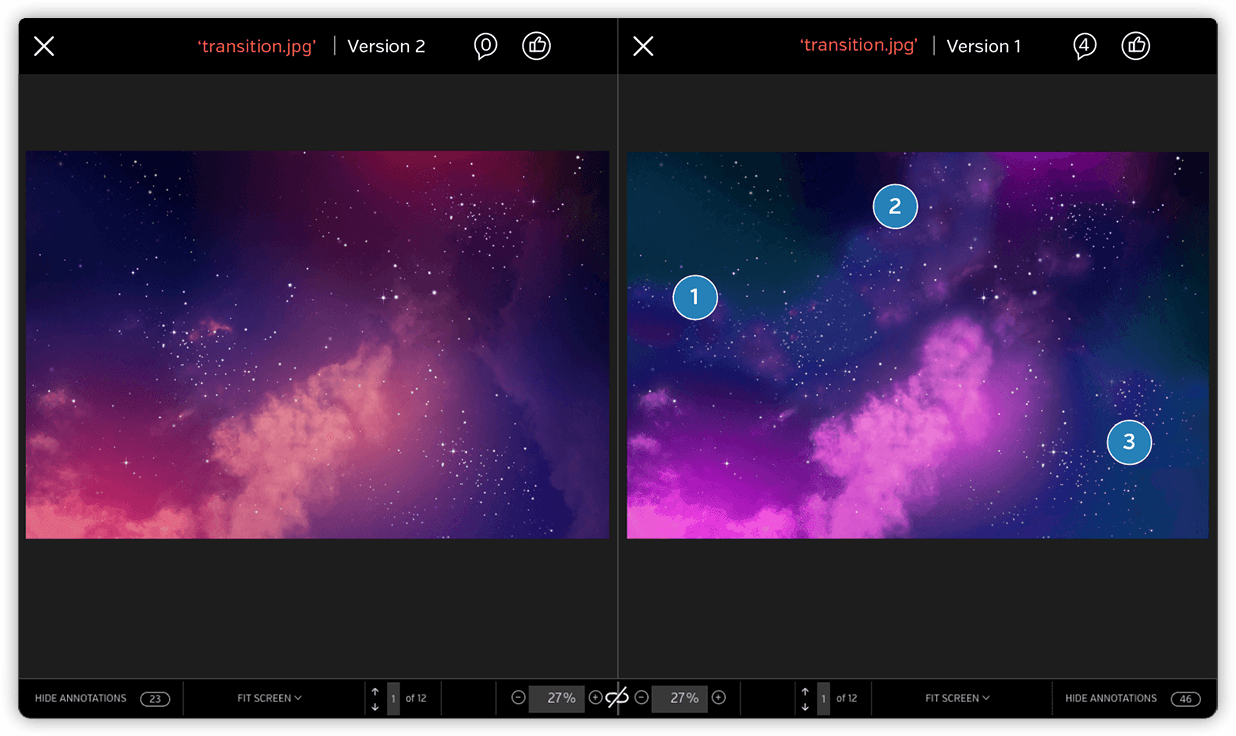
Task: Open annotation marker 3 on image
Action: tap(1129, 442)
